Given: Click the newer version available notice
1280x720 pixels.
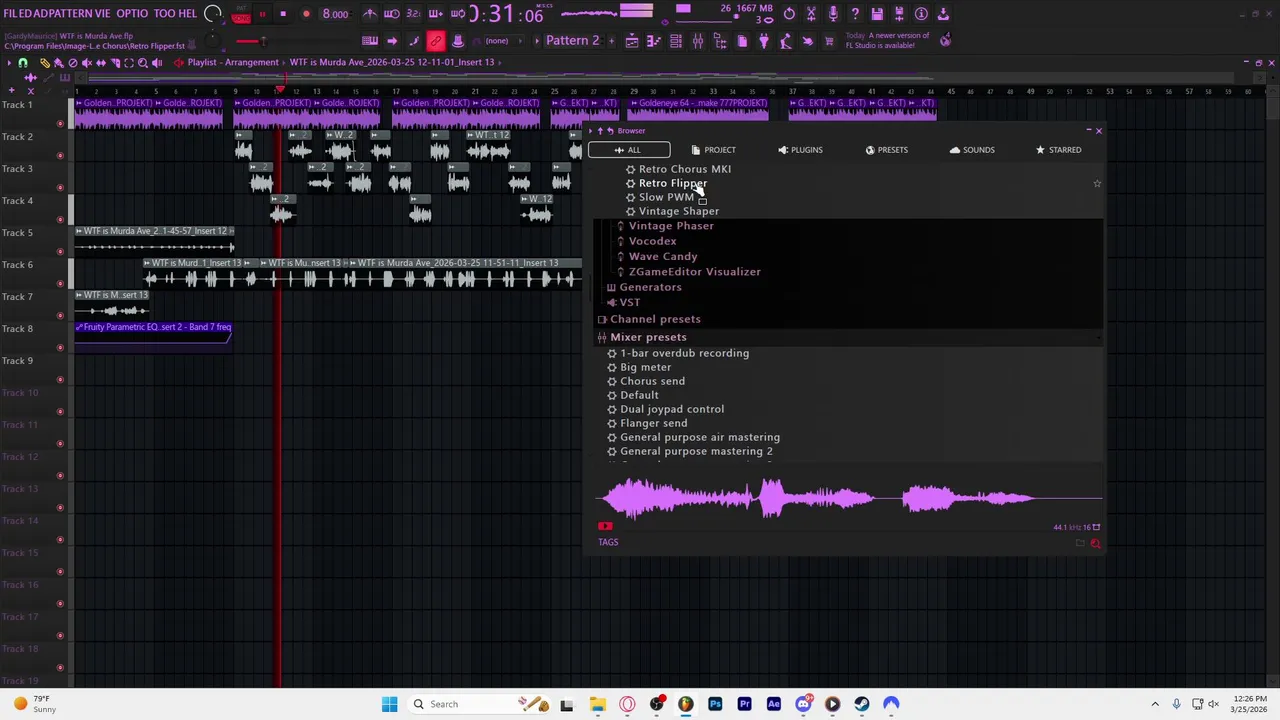Looking at the screenshot, I should (x=888, y=41).
